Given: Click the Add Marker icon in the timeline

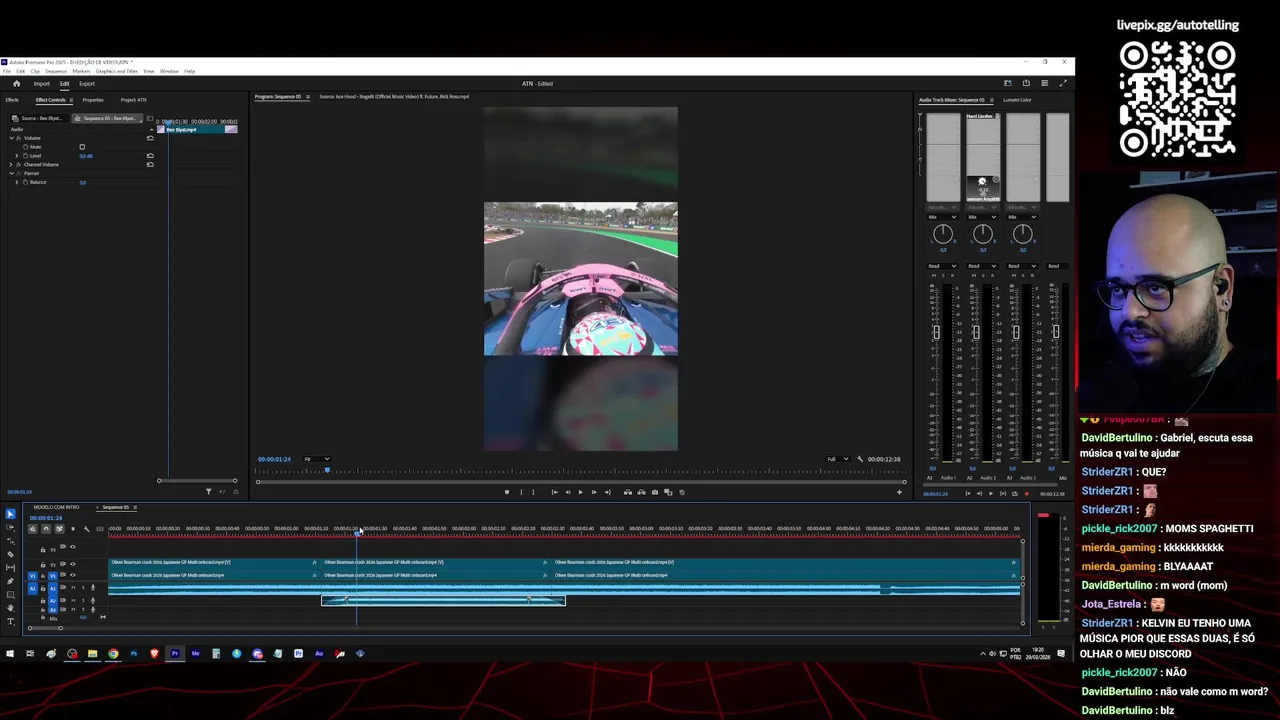Looking at the screenshot, I should click(x=73, y=529).
